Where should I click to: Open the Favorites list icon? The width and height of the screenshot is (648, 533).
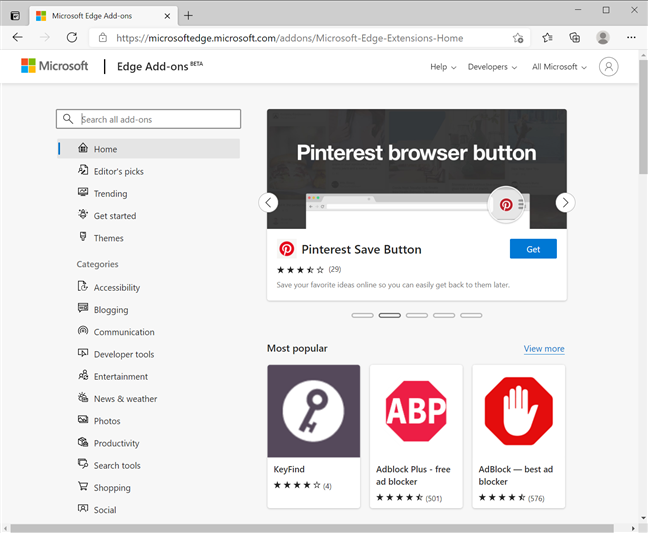[x=547, y=38]
